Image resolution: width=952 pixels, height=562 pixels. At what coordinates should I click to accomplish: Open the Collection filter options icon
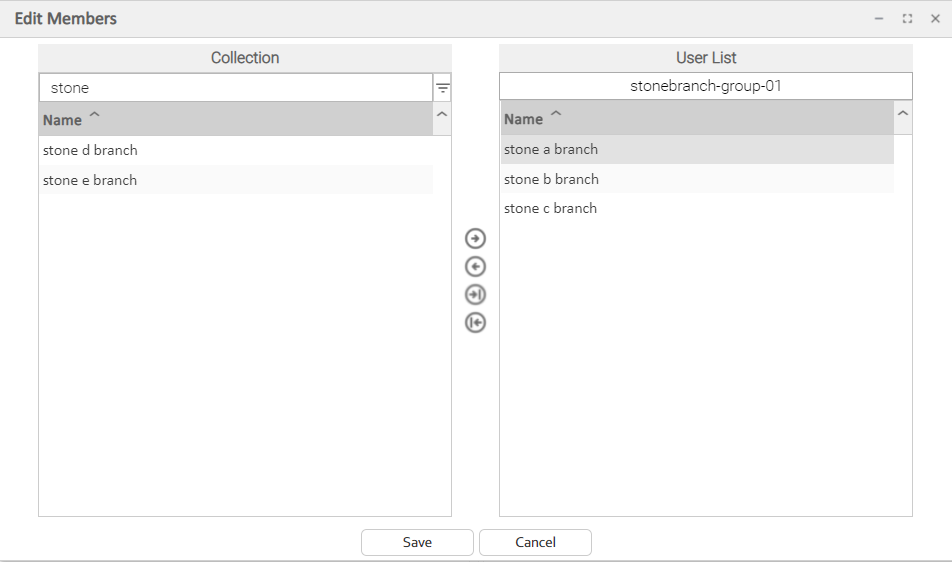pos(442,88)
